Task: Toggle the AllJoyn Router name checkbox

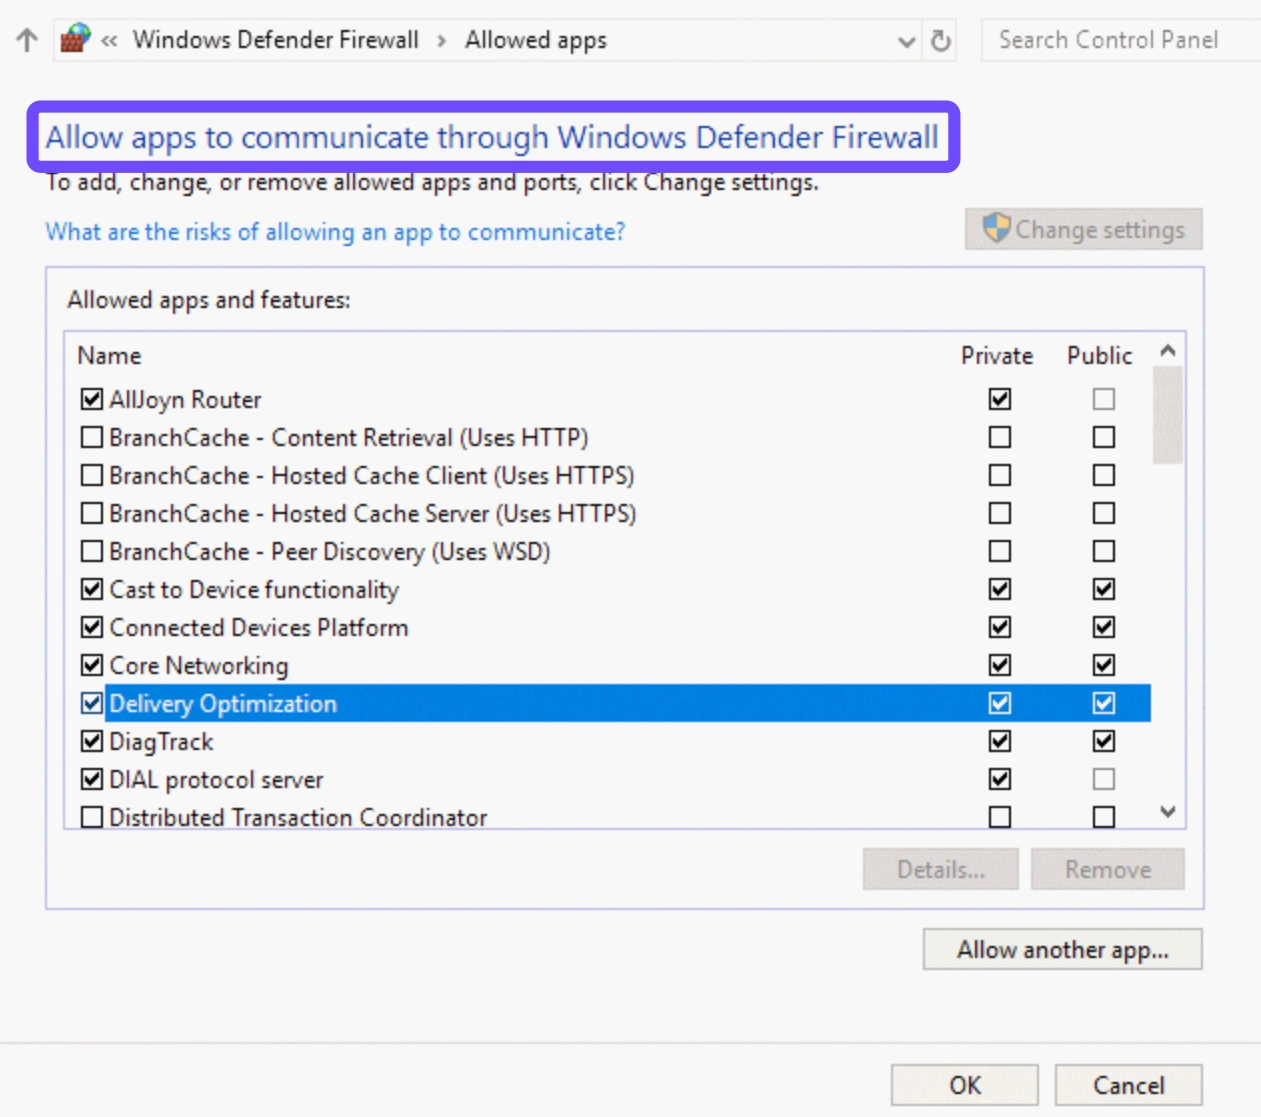Action: (92, 400)
